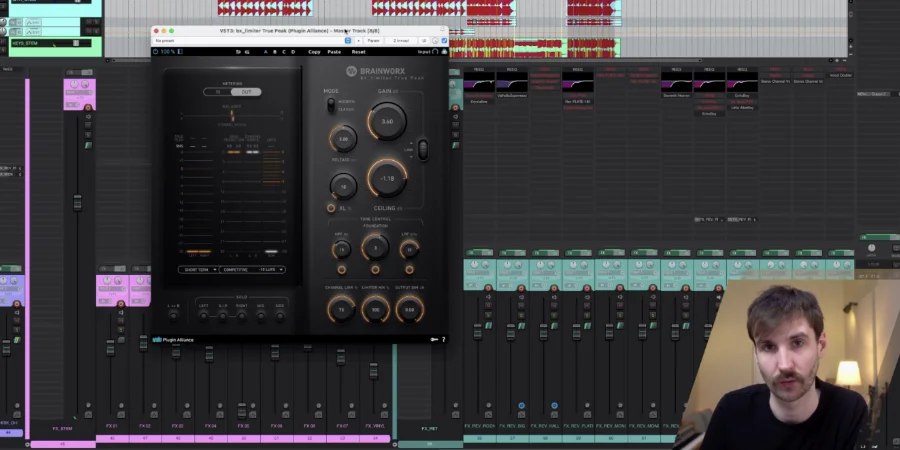
Task: Enable the S.I.P solo button
Action: point(223,316)
